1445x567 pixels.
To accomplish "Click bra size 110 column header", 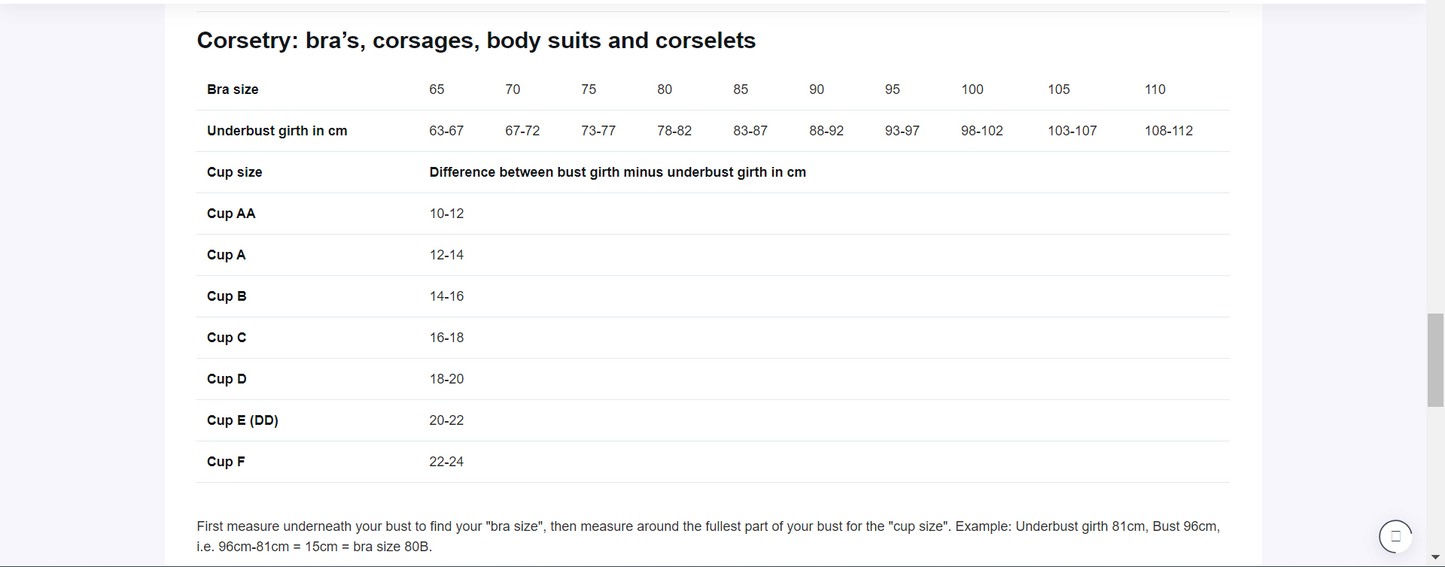I will (1155, 89).
